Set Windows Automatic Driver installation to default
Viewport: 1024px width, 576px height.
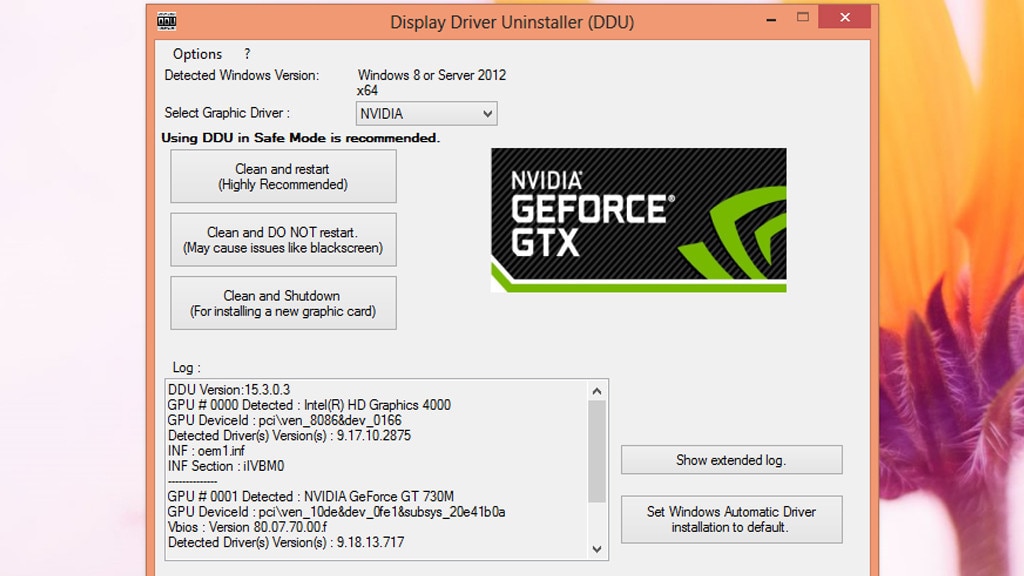click(731, 519)
